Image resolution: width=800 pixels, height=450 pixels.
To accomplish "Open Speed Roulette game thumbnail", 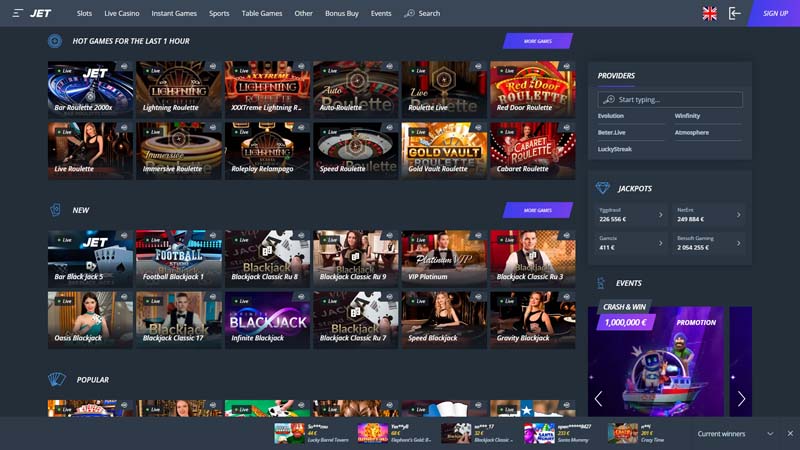I will click(356, 151).
